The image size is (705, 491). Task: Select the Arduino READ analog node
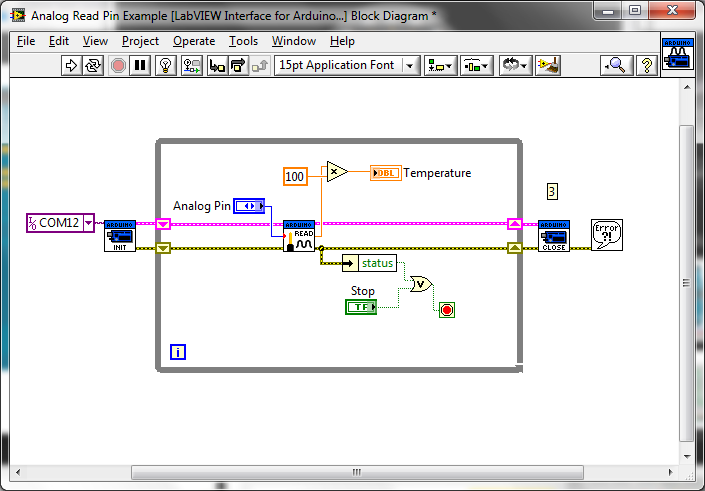[299, 236]
